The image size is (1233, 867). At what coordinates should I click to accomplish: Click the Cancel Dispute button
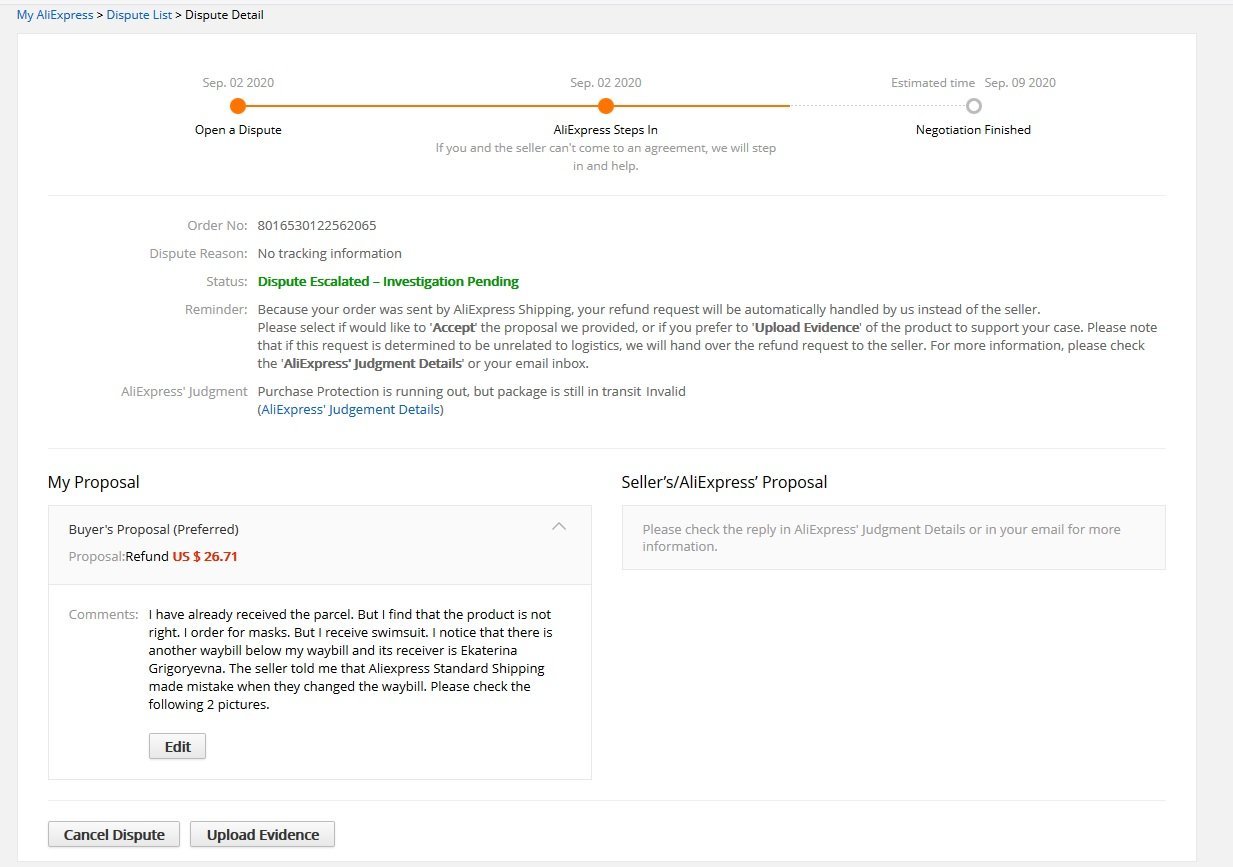tap(113, 835)
